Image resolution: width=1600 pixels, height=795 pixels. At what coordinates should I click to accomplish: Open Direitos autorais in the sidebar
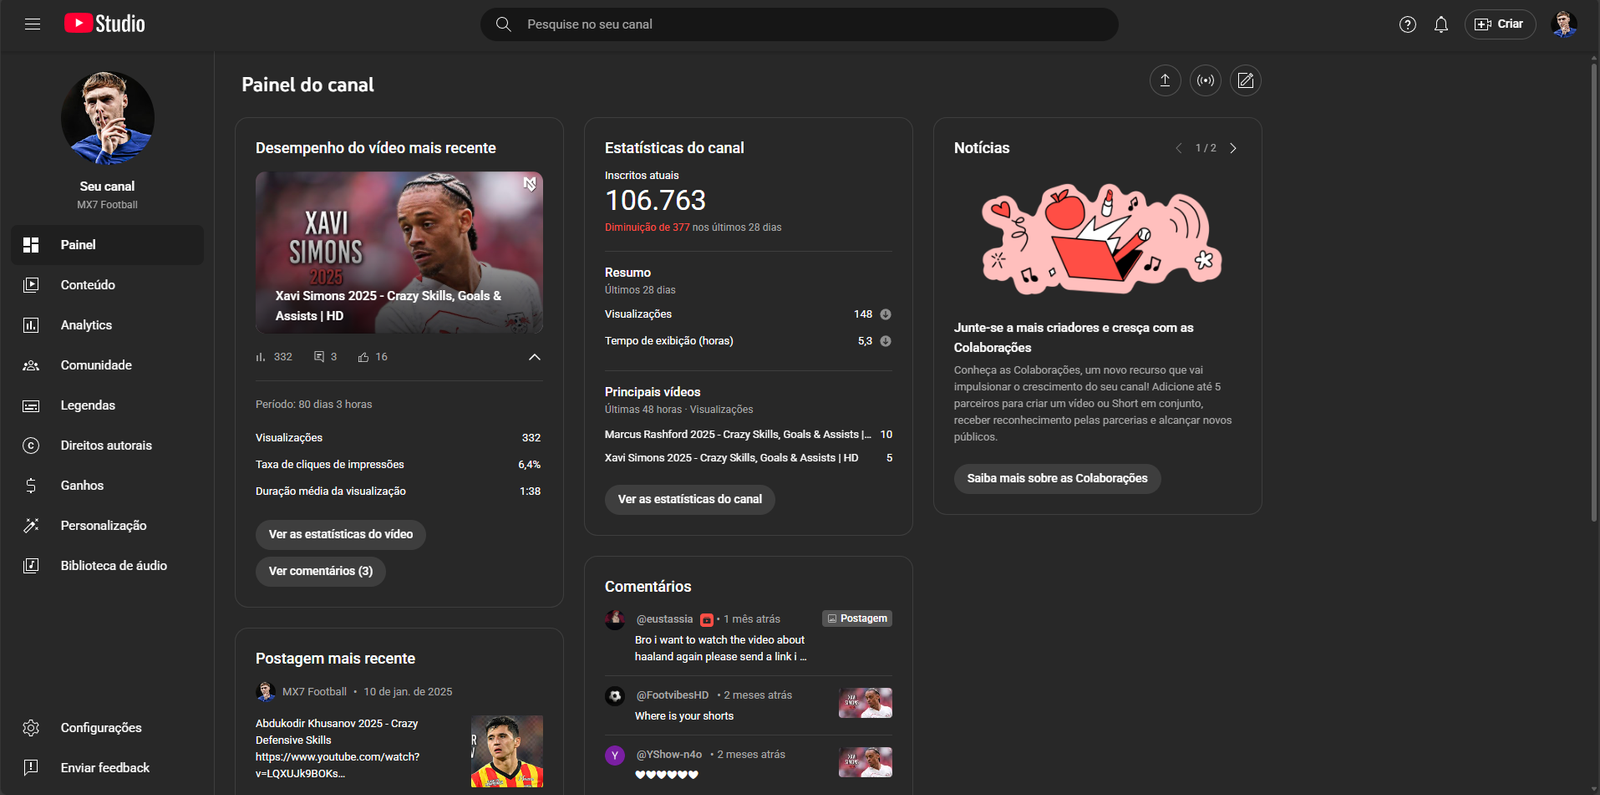(107, 445)
